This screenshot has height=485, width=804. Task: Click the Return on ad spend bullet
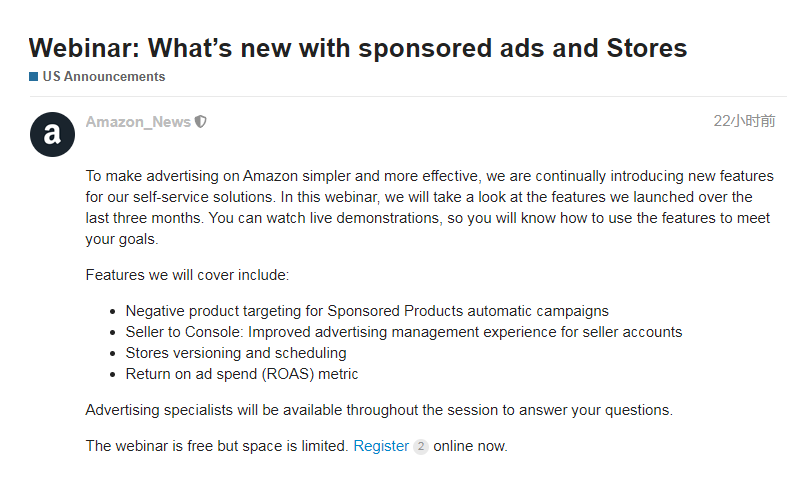(241, 374)
